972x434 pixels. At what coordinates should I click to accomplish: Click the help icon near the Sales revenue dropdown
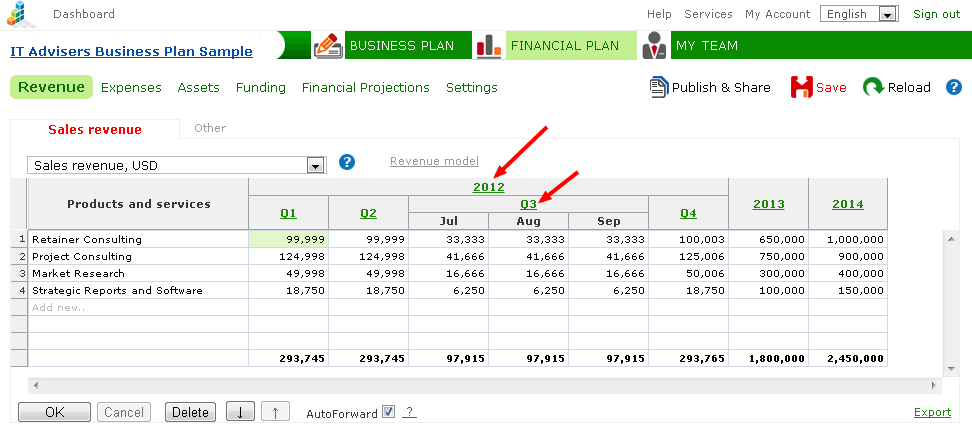click(x=347, y=162)
